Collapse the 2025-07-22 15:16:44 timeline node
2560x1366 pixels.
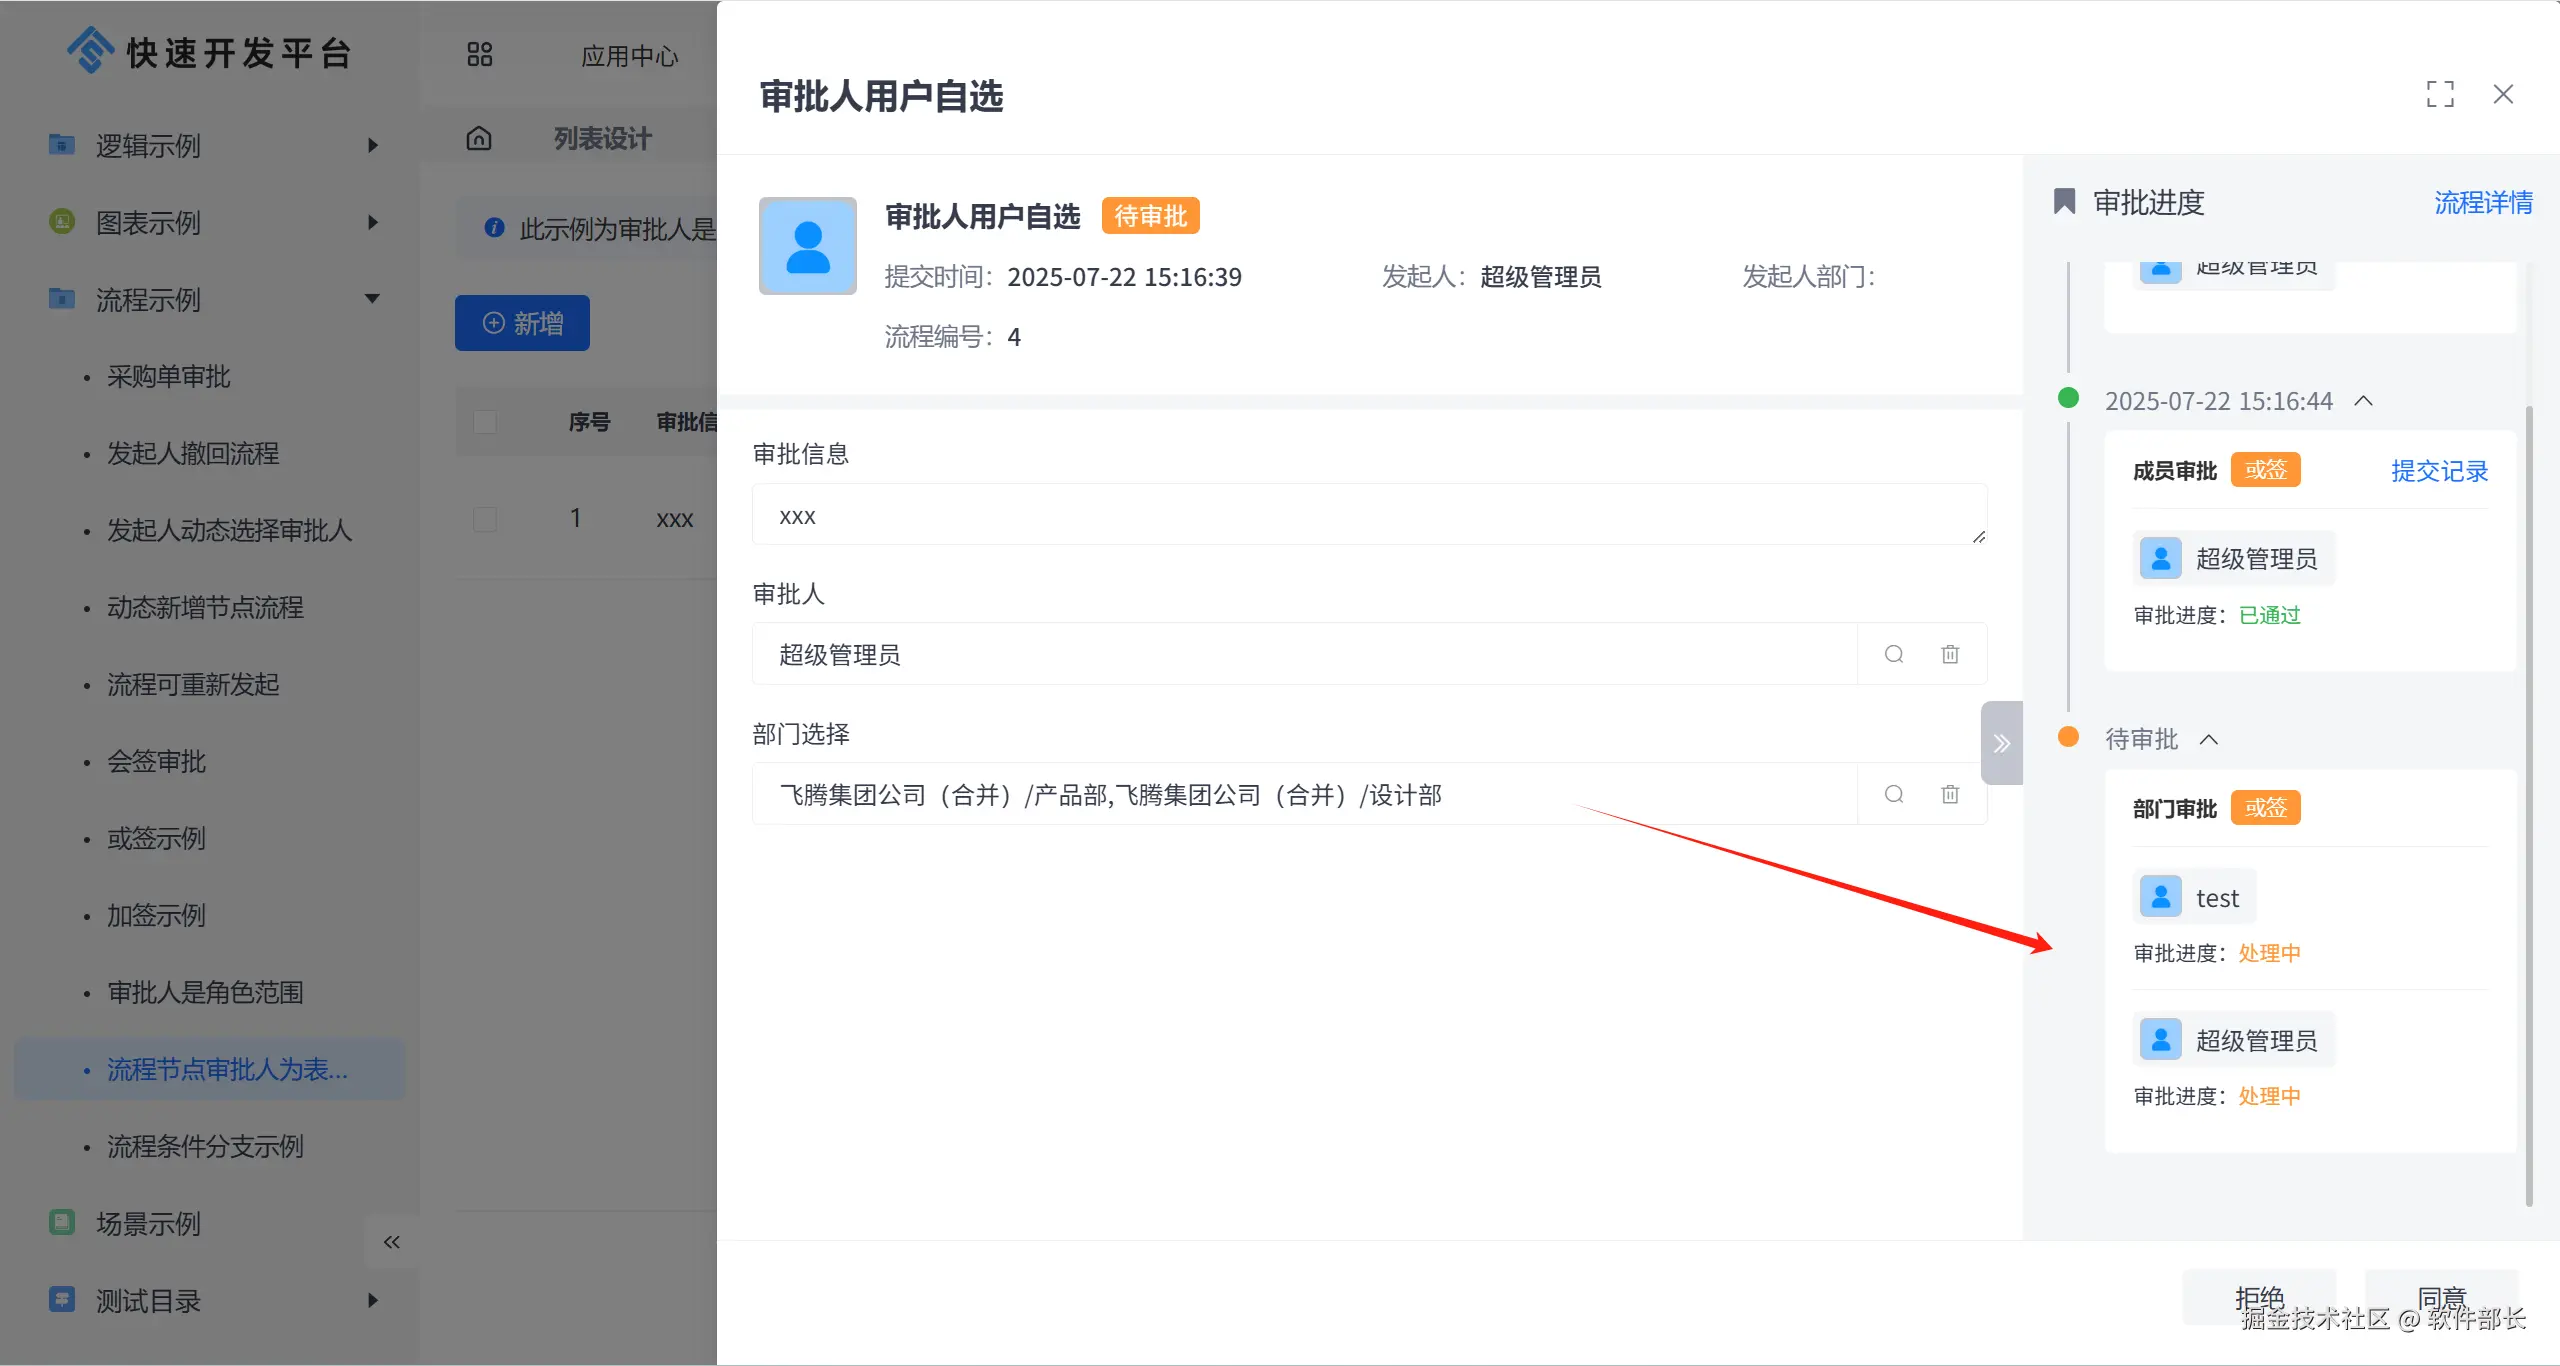tap(2364, 401)
